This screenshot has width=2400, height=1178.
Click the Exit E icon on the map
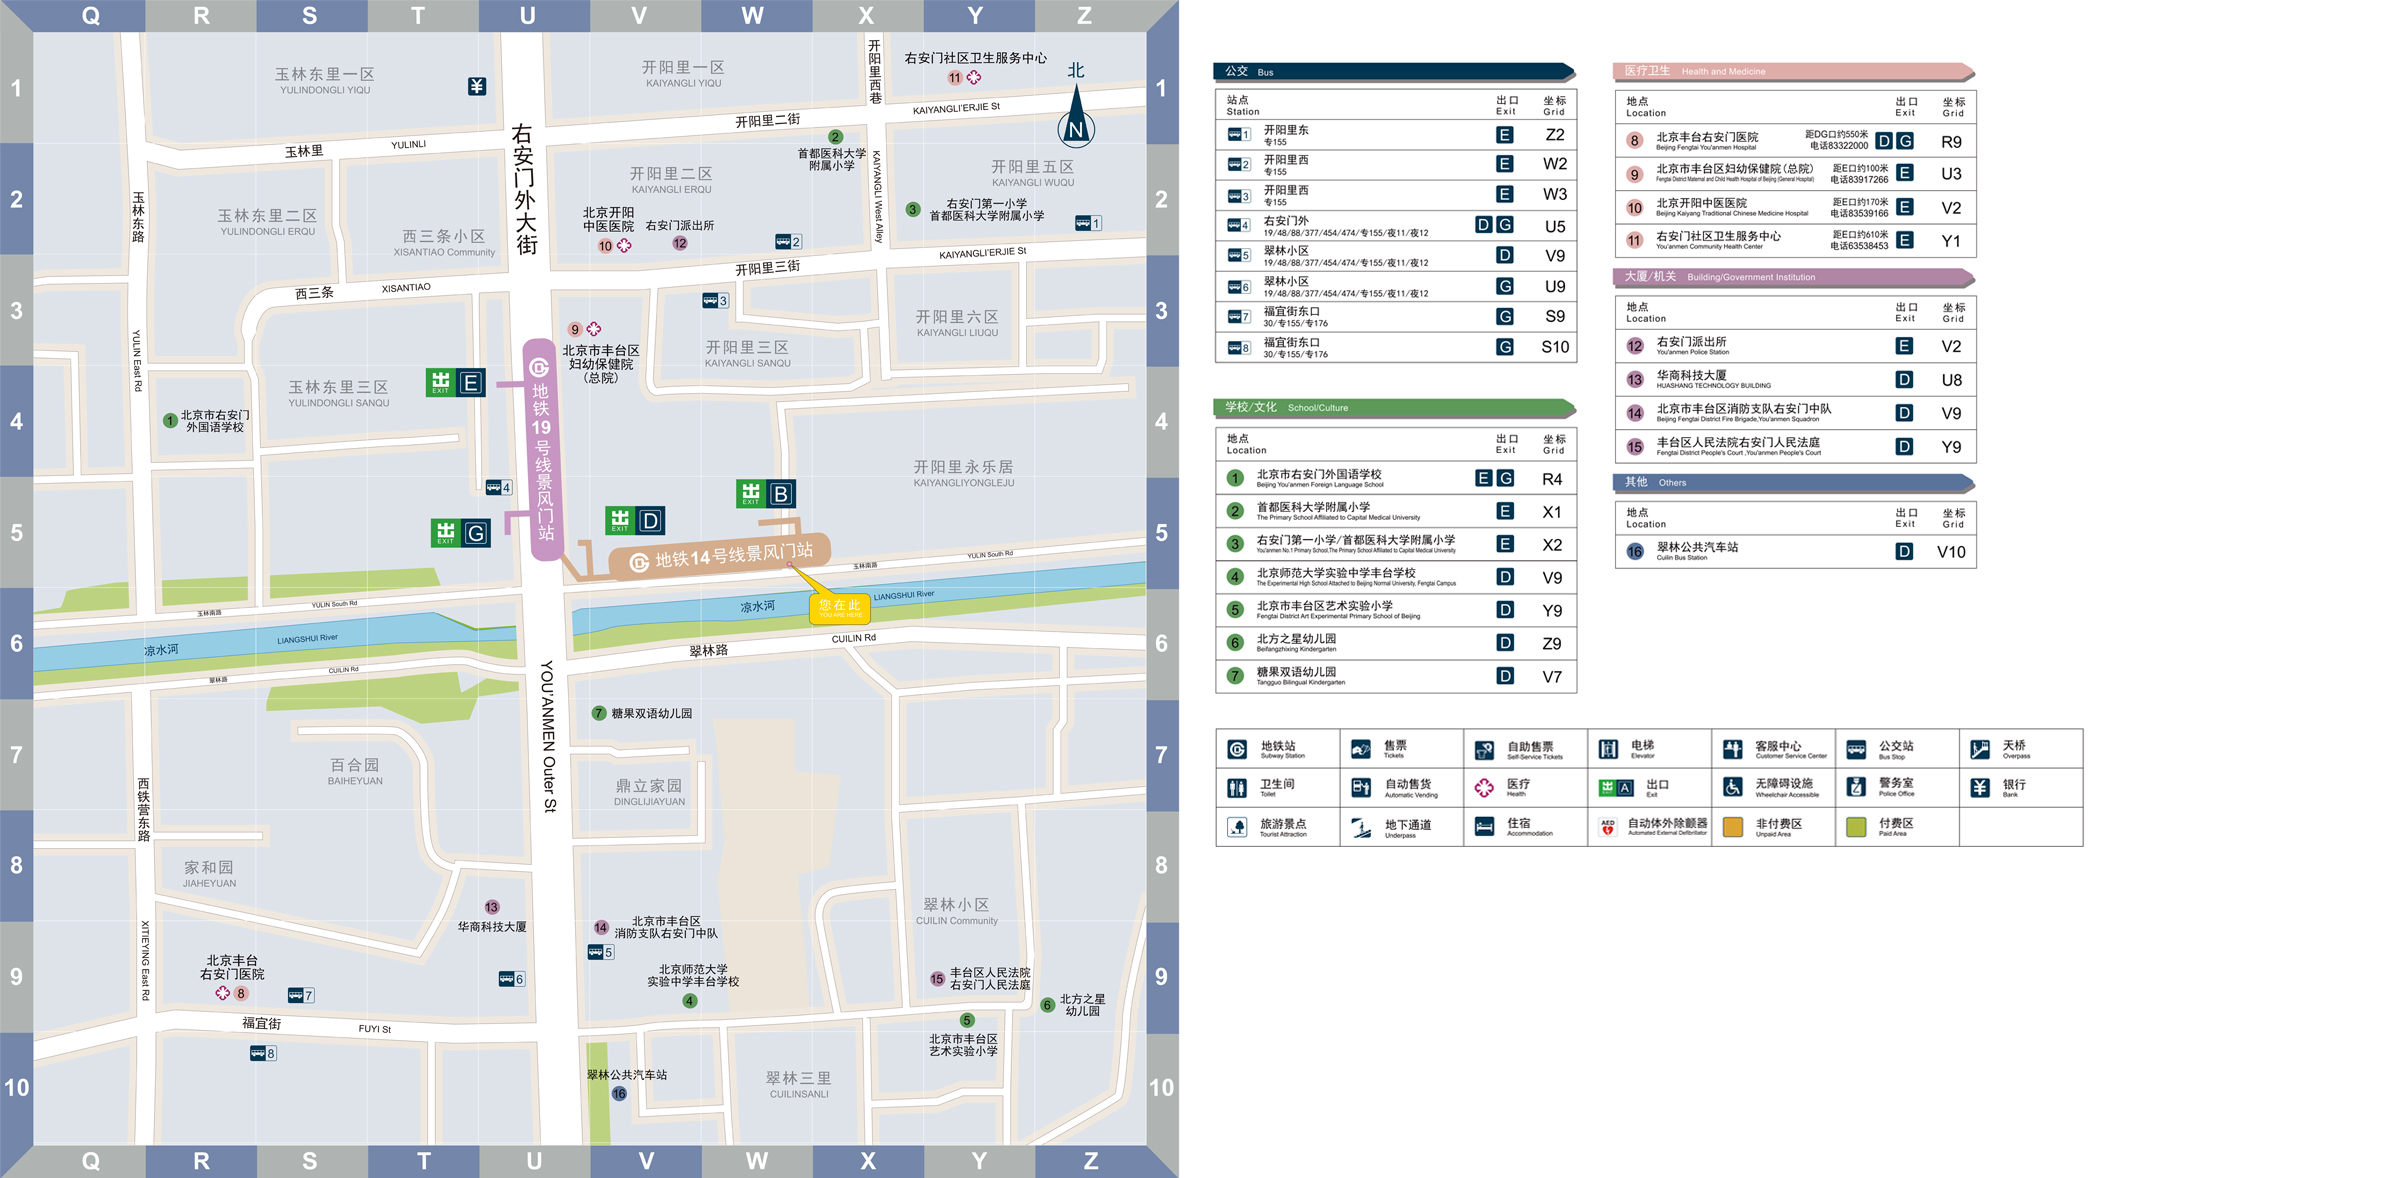(456, 382)
